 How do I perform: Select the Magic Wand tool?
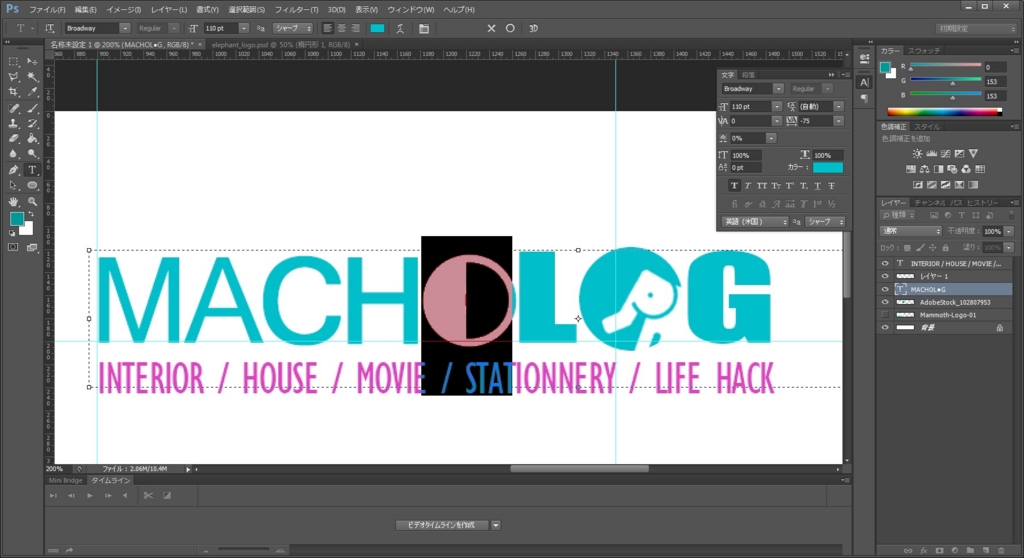point(32,77)
